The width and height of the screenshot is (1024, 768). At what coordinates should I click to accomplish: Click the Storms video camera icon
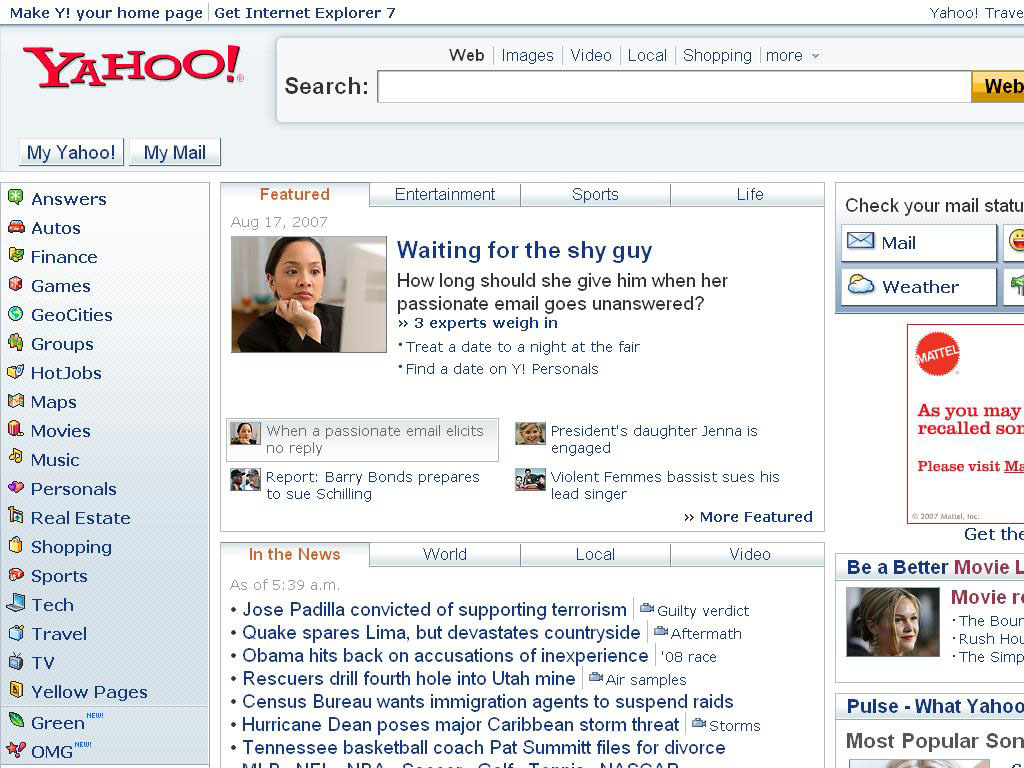[x=699, y=723]
